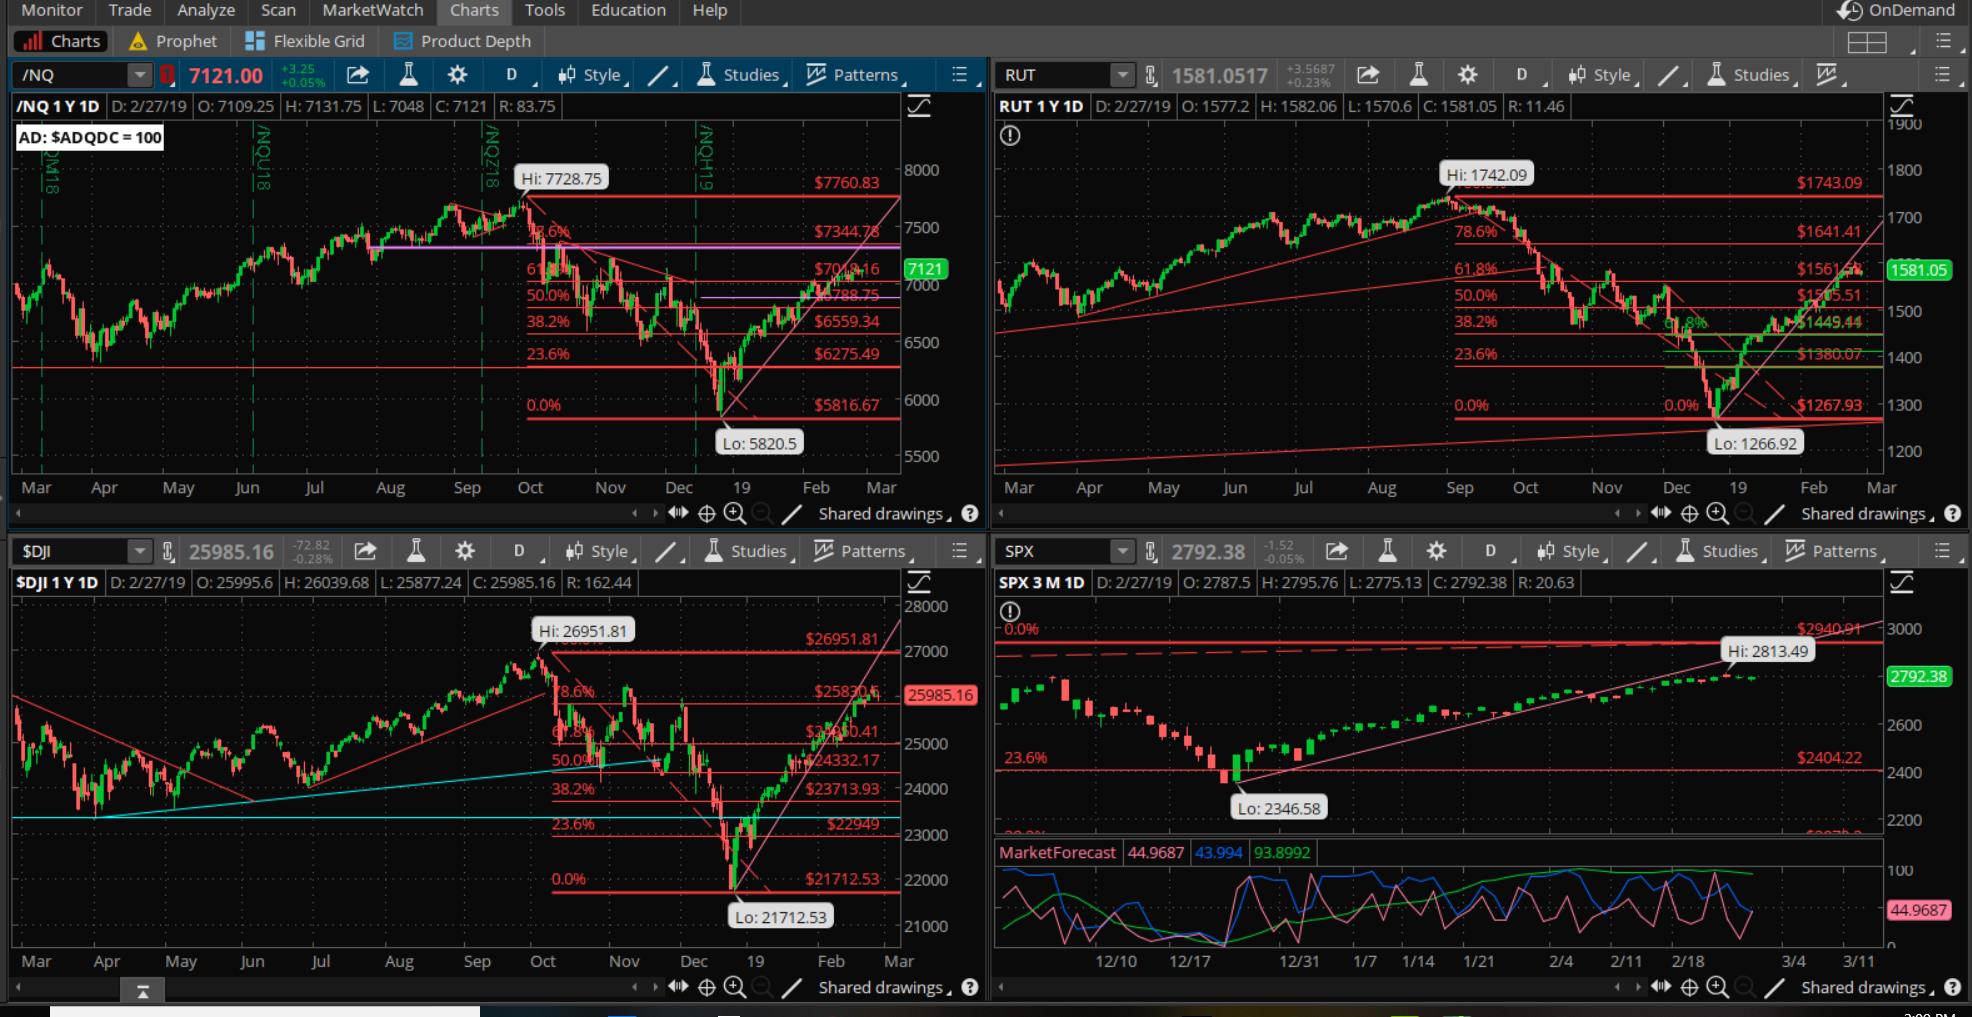The image size is (1972, 1017).
Task: Click the Share icon in the $DJI chart toolbar
Action: tap(365, 551)
